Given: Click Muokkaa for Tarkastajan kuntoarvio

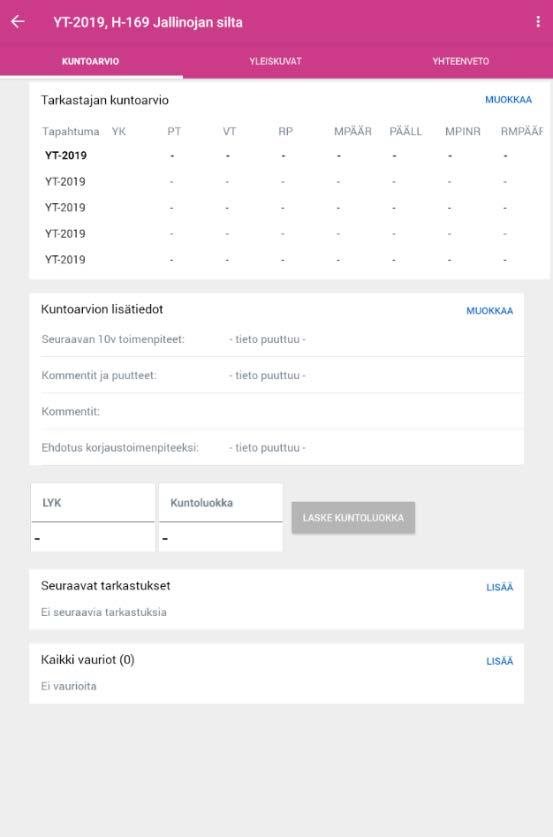Looking at the screenshot, I should coord(508,100).
